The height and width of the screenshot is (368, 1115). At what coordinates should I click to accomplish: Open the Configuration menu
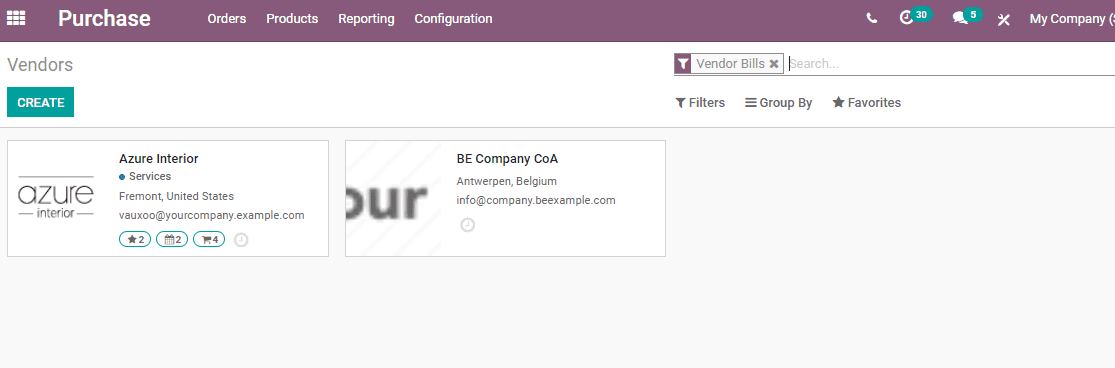454,19
